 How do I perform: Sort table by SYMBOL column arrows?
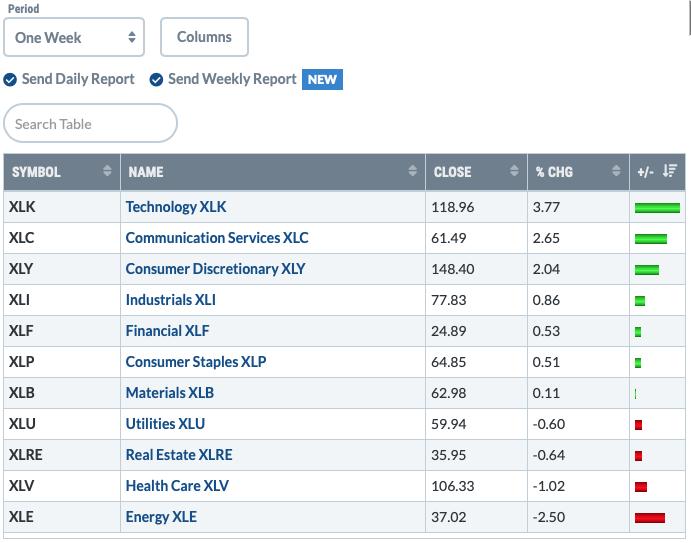[x=107, y=171]
